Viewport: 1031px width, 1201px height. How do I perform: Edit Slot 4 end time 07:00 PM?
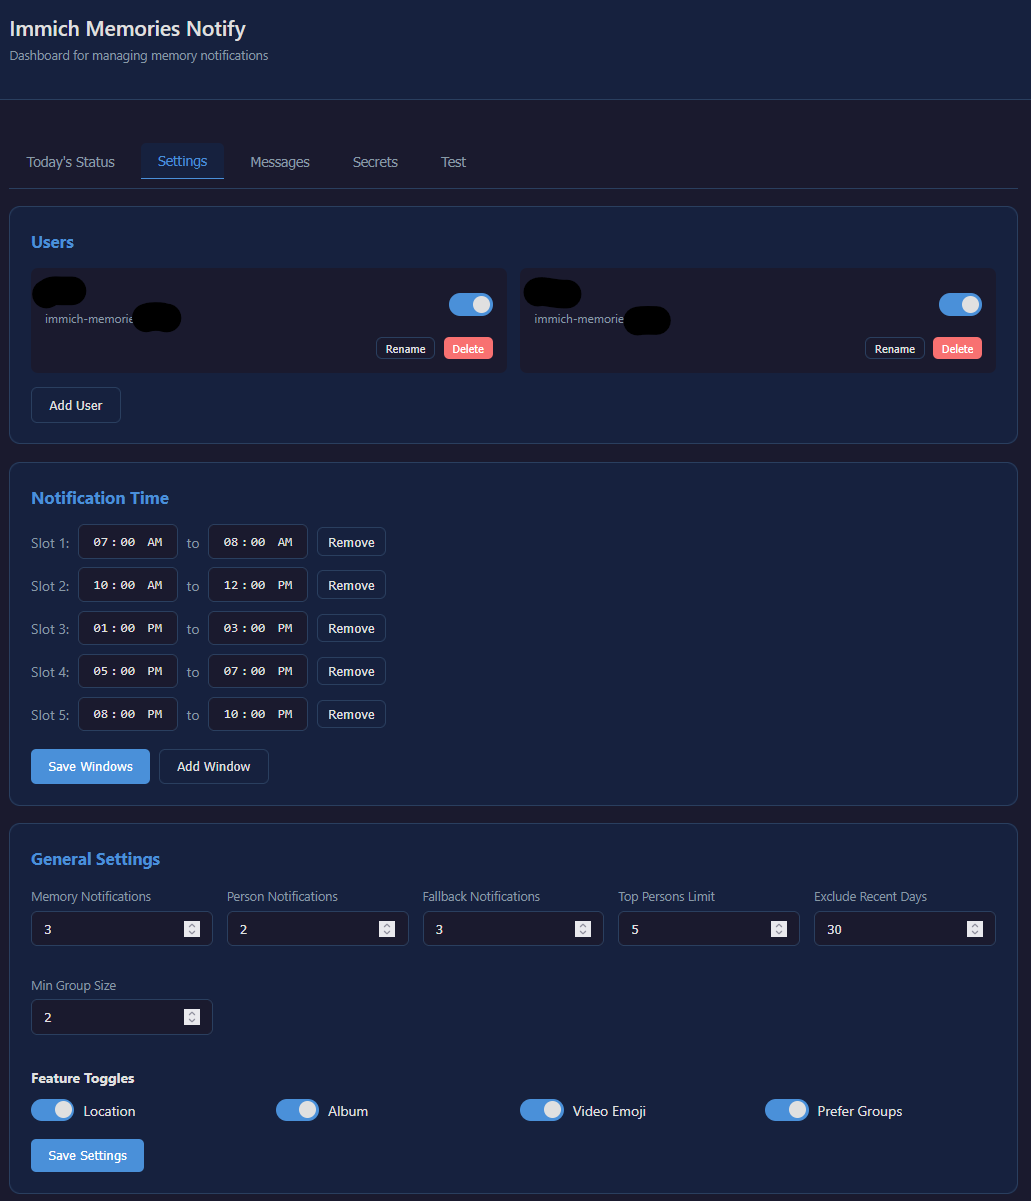click(x=258, y=671)
